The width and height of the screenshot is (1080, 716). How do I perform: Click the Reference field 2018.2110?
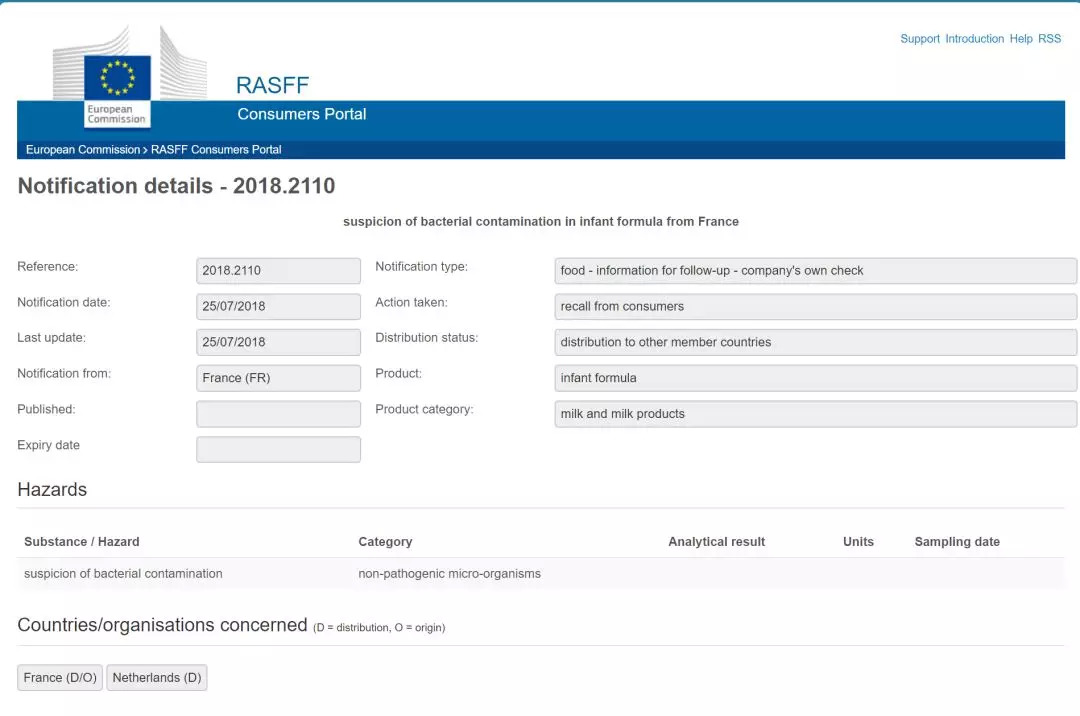click(x=278, y=271)
